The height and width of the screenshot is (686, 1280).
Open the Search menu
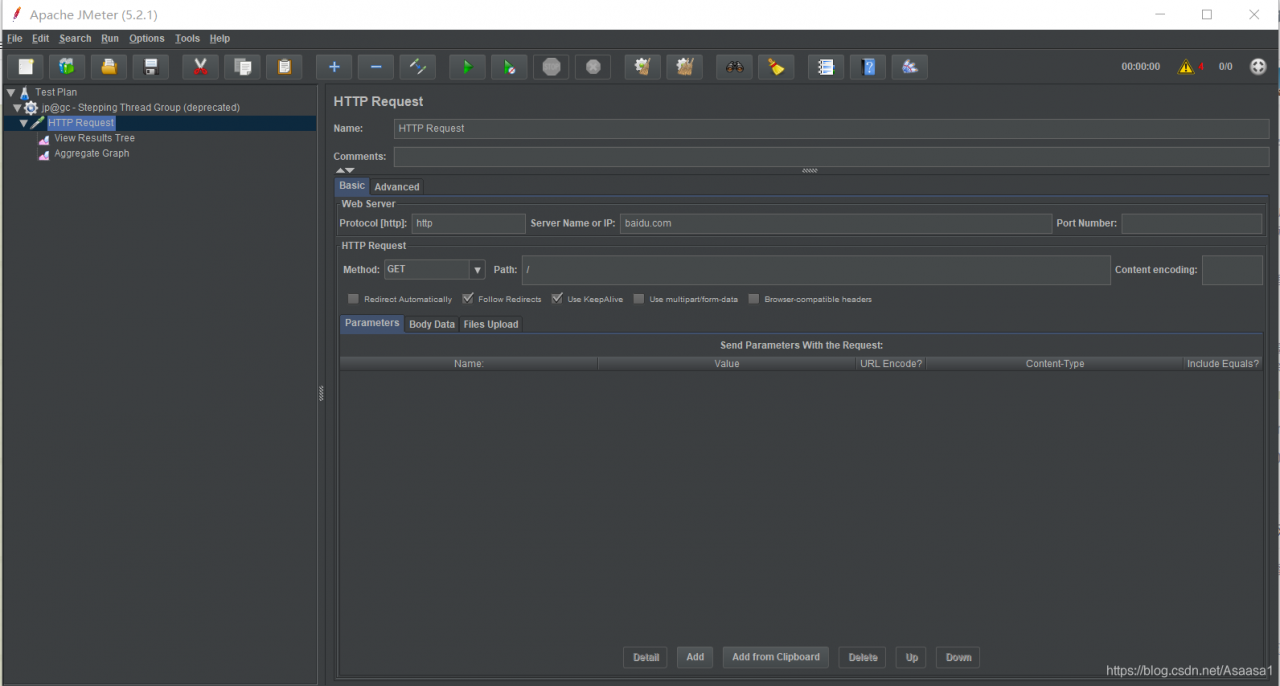75,39
